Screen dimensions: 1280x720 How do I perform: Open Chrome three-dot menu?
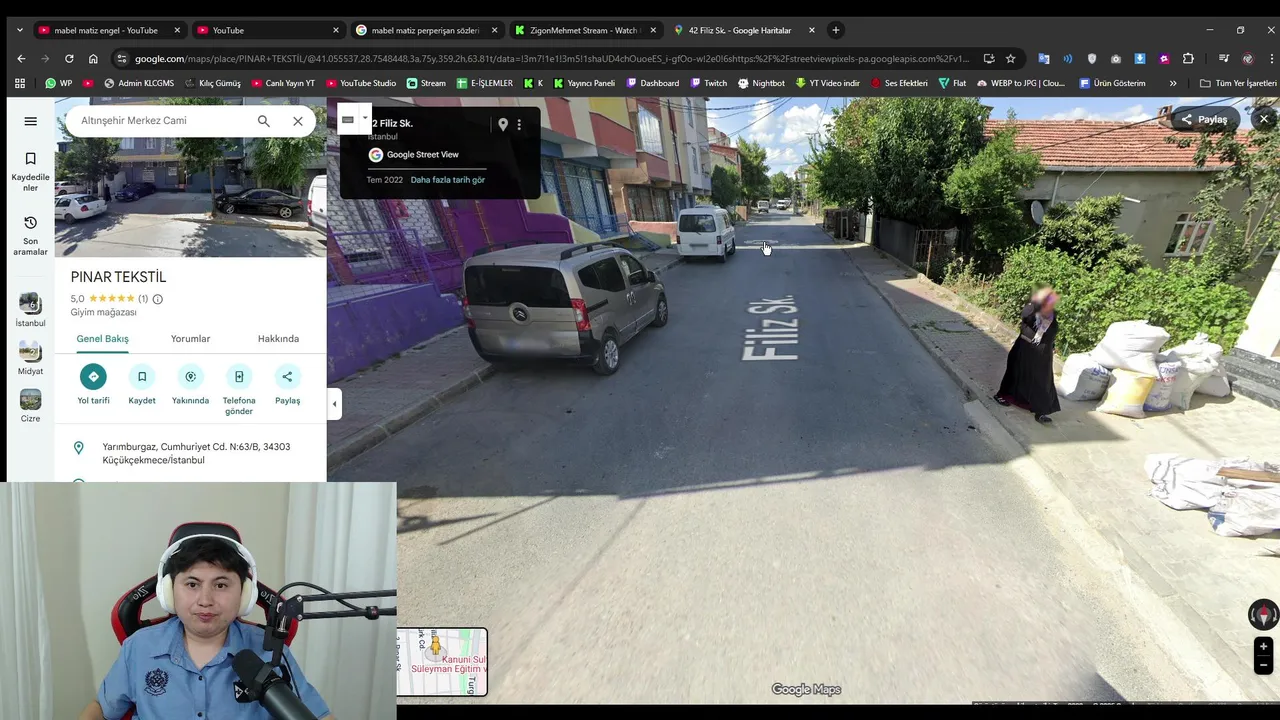(x=1271, y=58)
